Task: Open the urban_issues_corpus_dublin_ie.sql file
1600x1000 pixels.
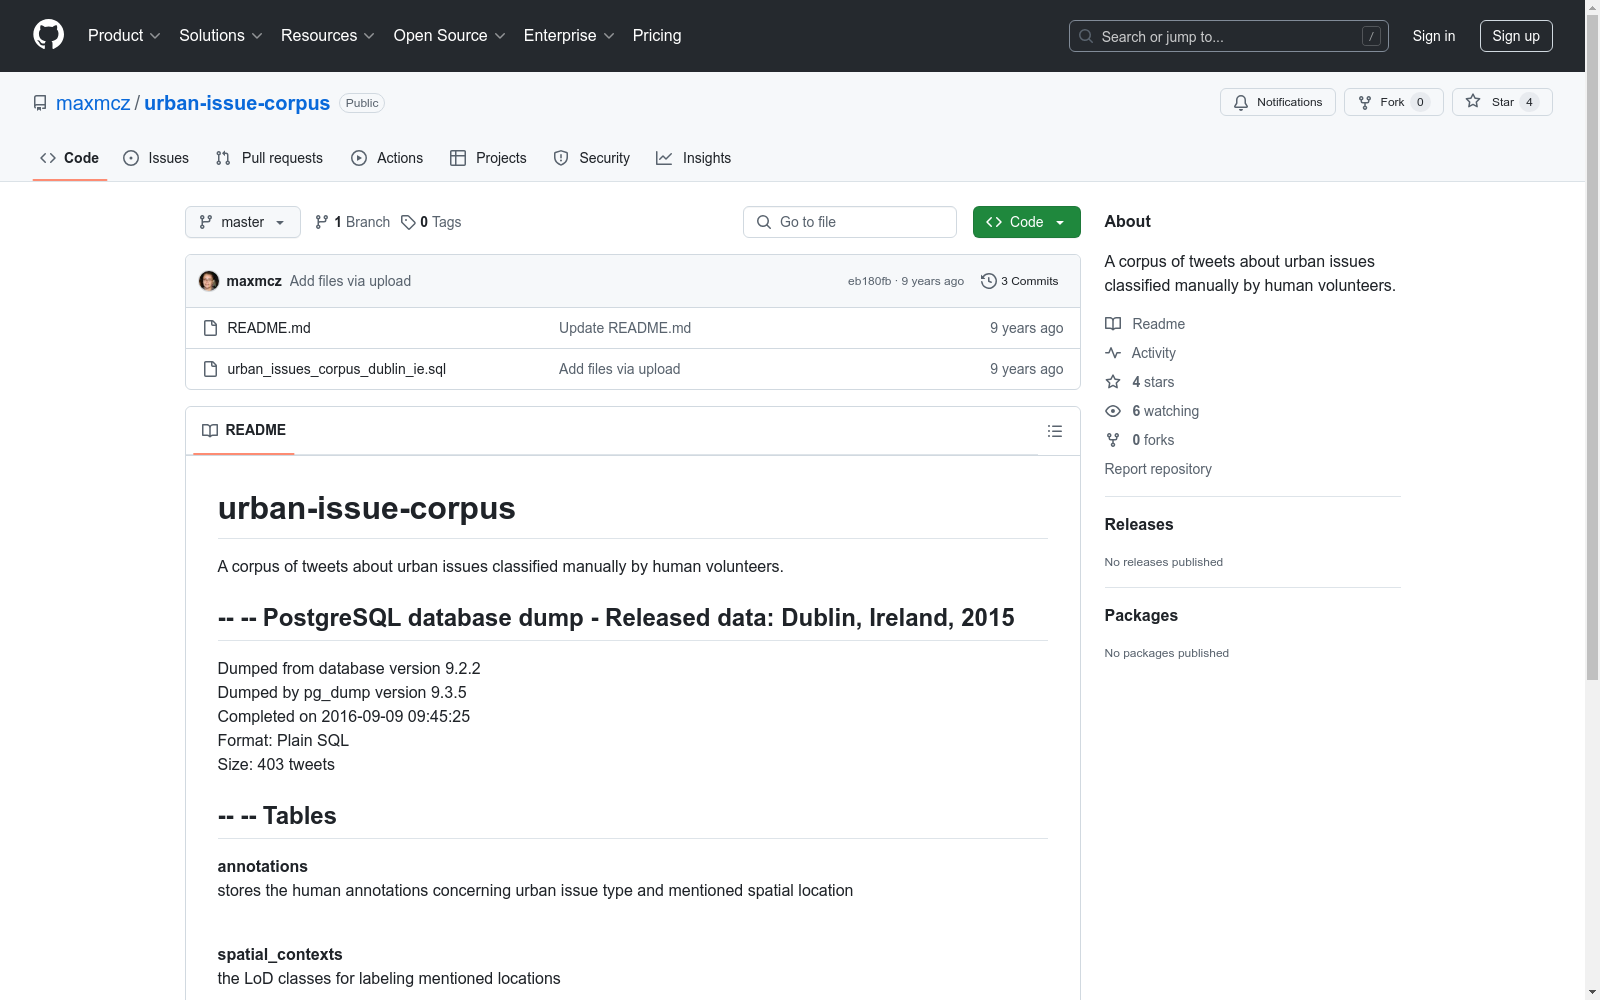Action: pos(337,369)
